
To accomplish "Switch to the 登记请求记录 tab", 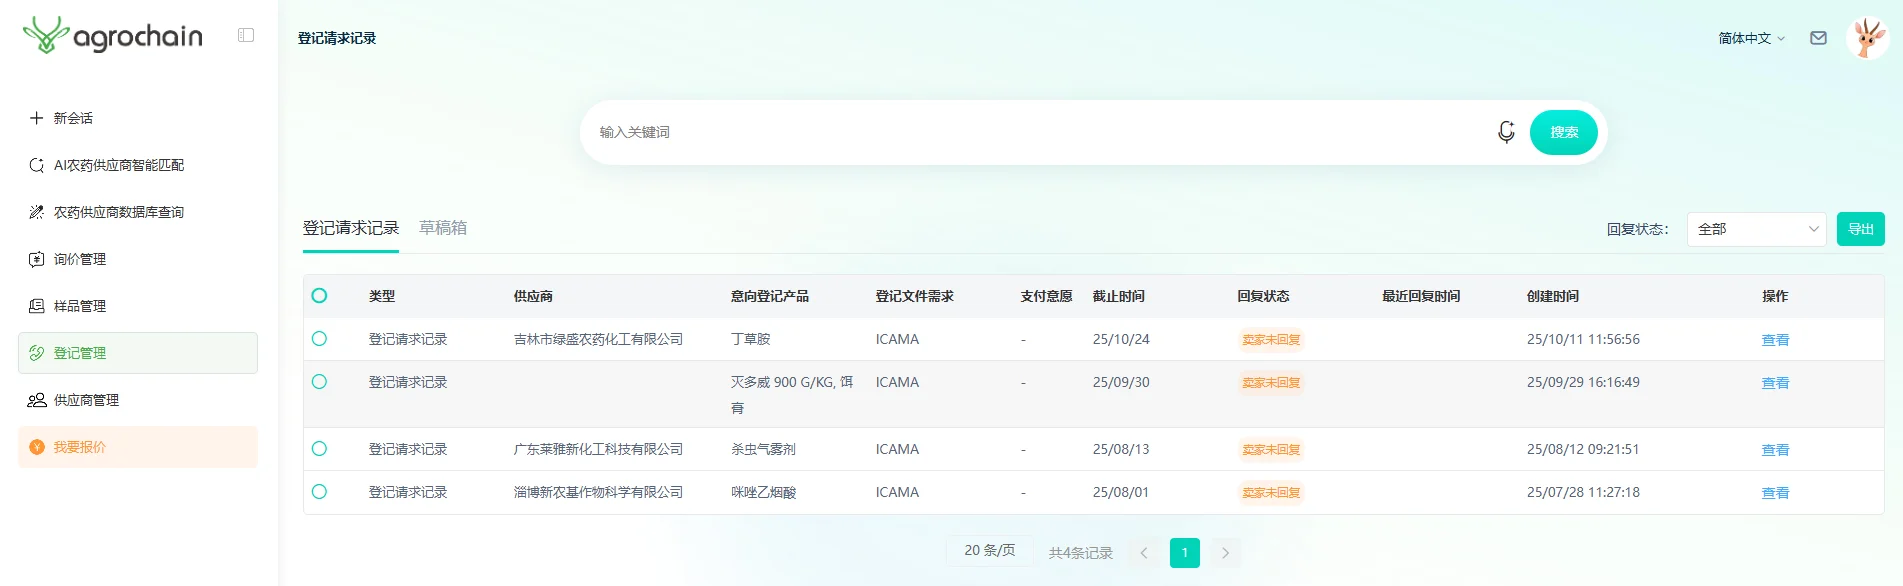I will coord(351,228).
